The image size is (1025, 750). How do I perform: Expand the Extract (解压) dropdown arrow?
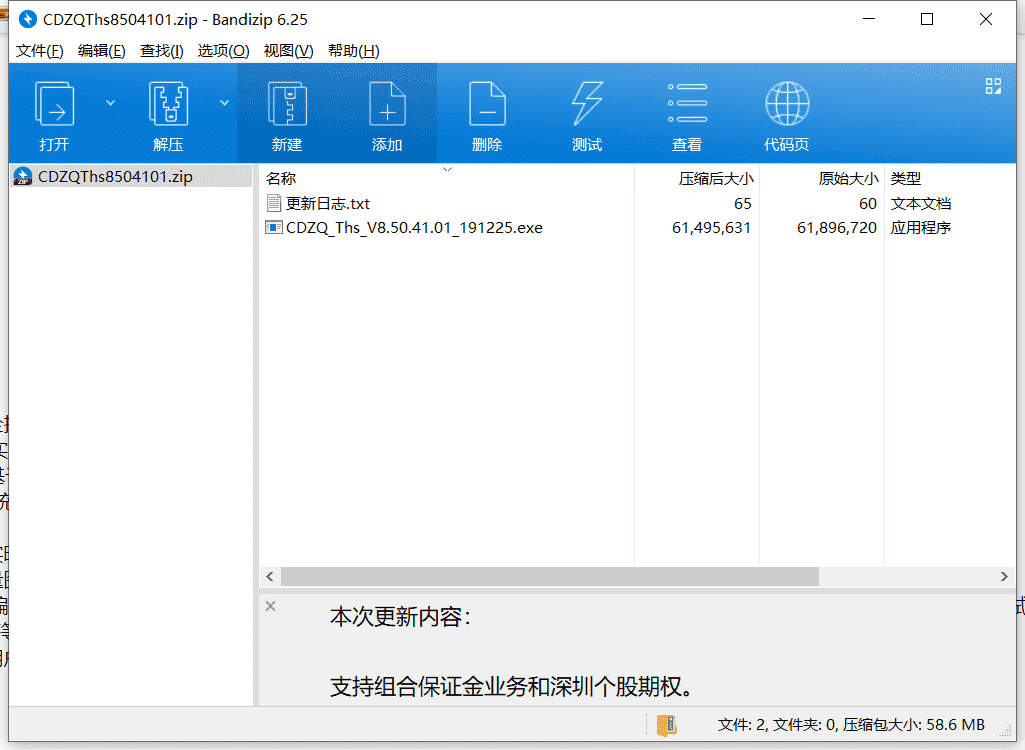pyautogui.click(x=224, y=103)
